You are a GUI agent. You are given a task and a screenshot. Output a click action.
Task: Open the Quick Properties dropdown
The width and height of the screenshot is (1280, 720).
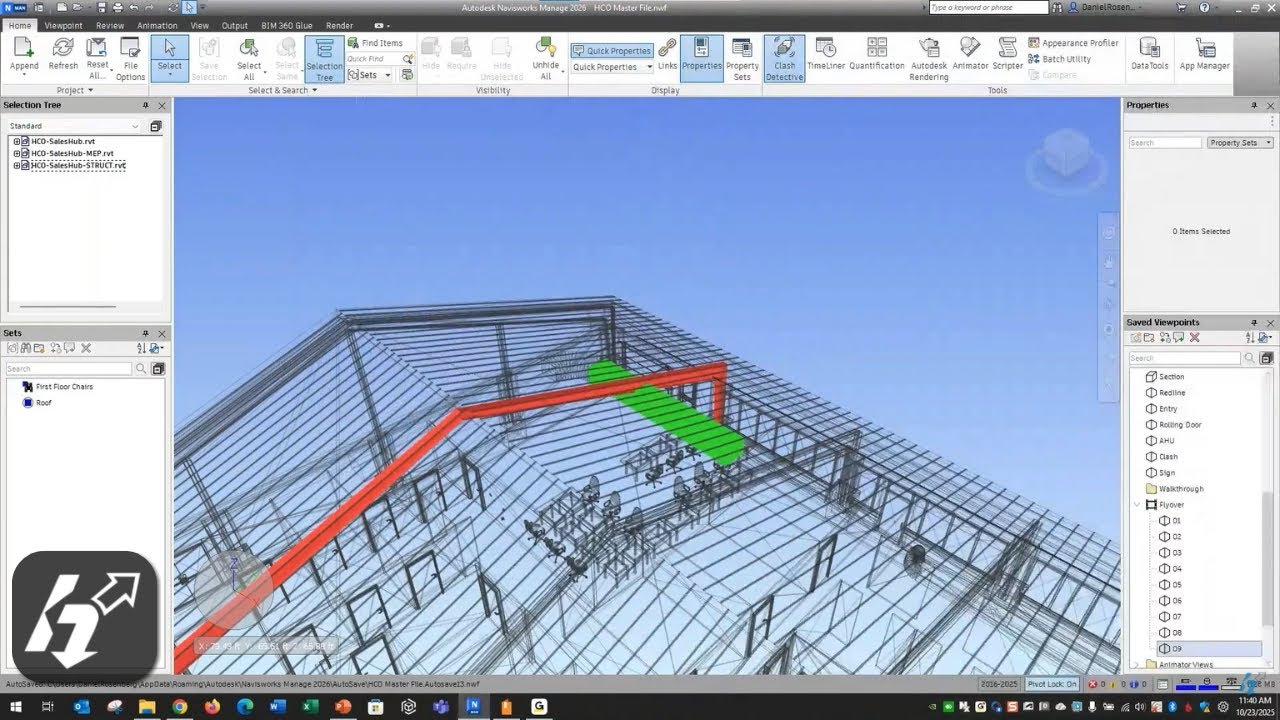pyautogui.click(x=612, y=67)
